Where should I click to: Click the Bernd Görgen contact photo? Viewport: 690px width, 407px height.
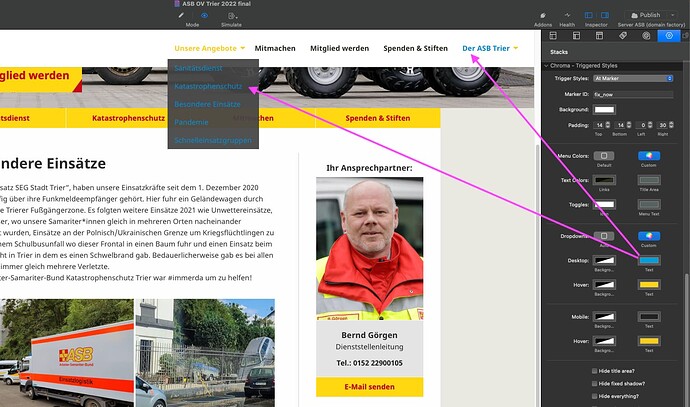point(370,249)
